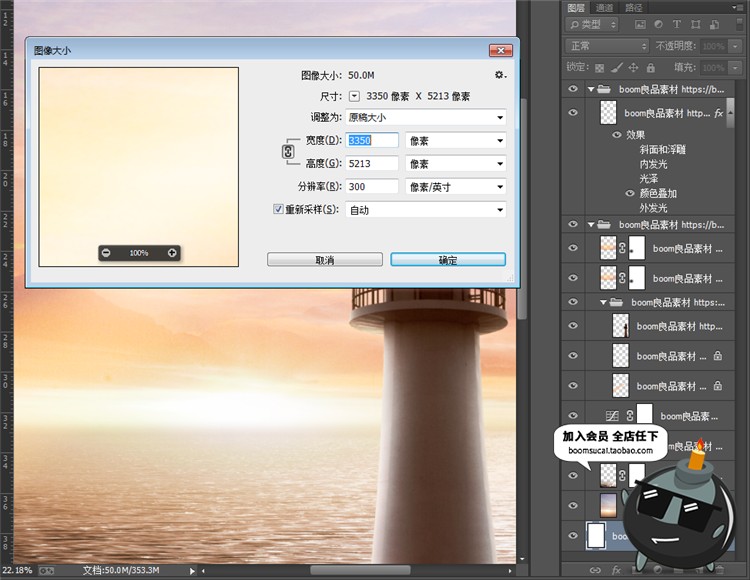The image size is (750, 580).
Task: Toggle visibility of 颜色叠加 effect
Action: point(630,193)
